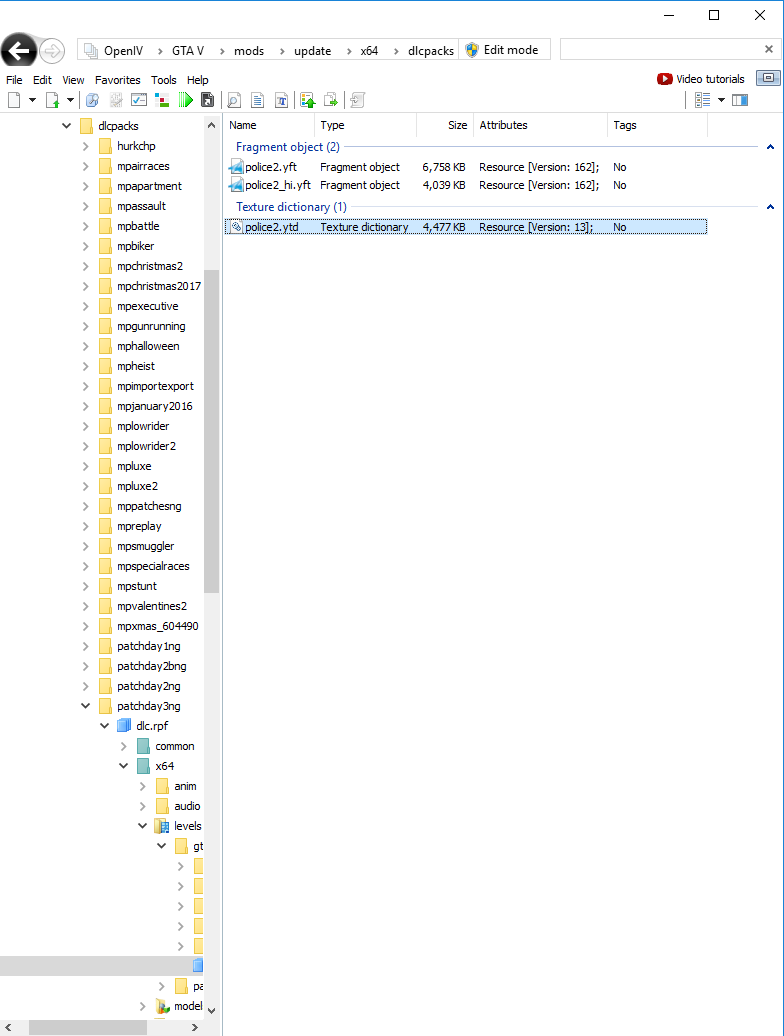Open the Edit menu
Viewport: 784px width, 1036px height.
42,80
